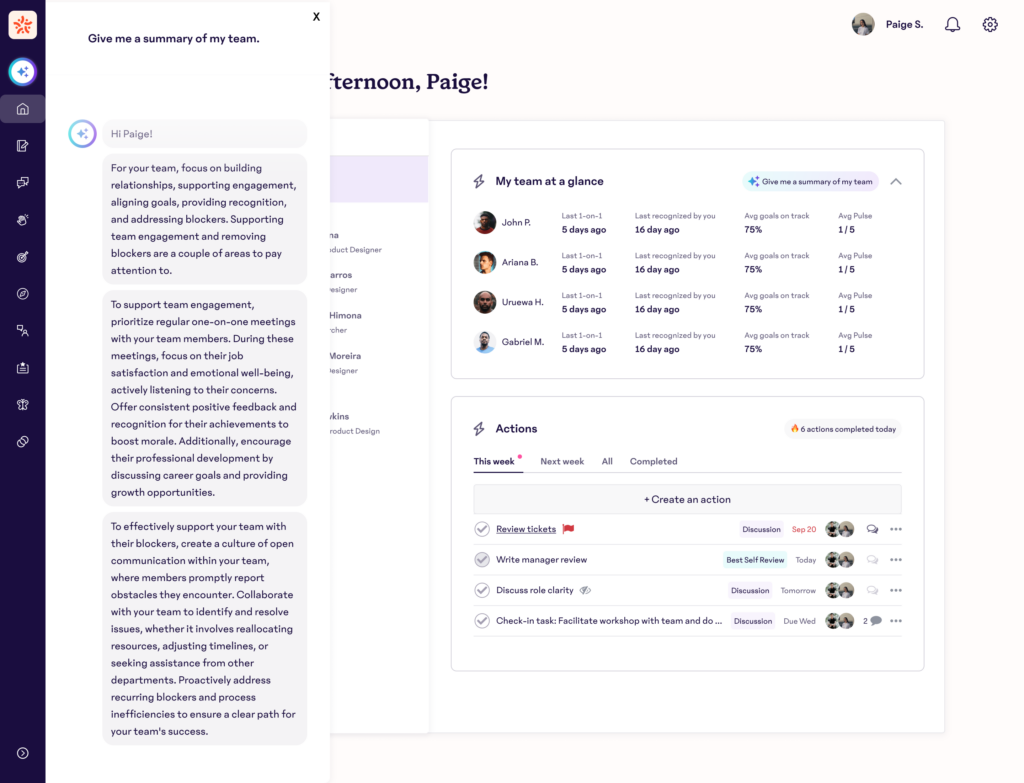Tick the Discuss role clarity checkbox

pos(482,590)
